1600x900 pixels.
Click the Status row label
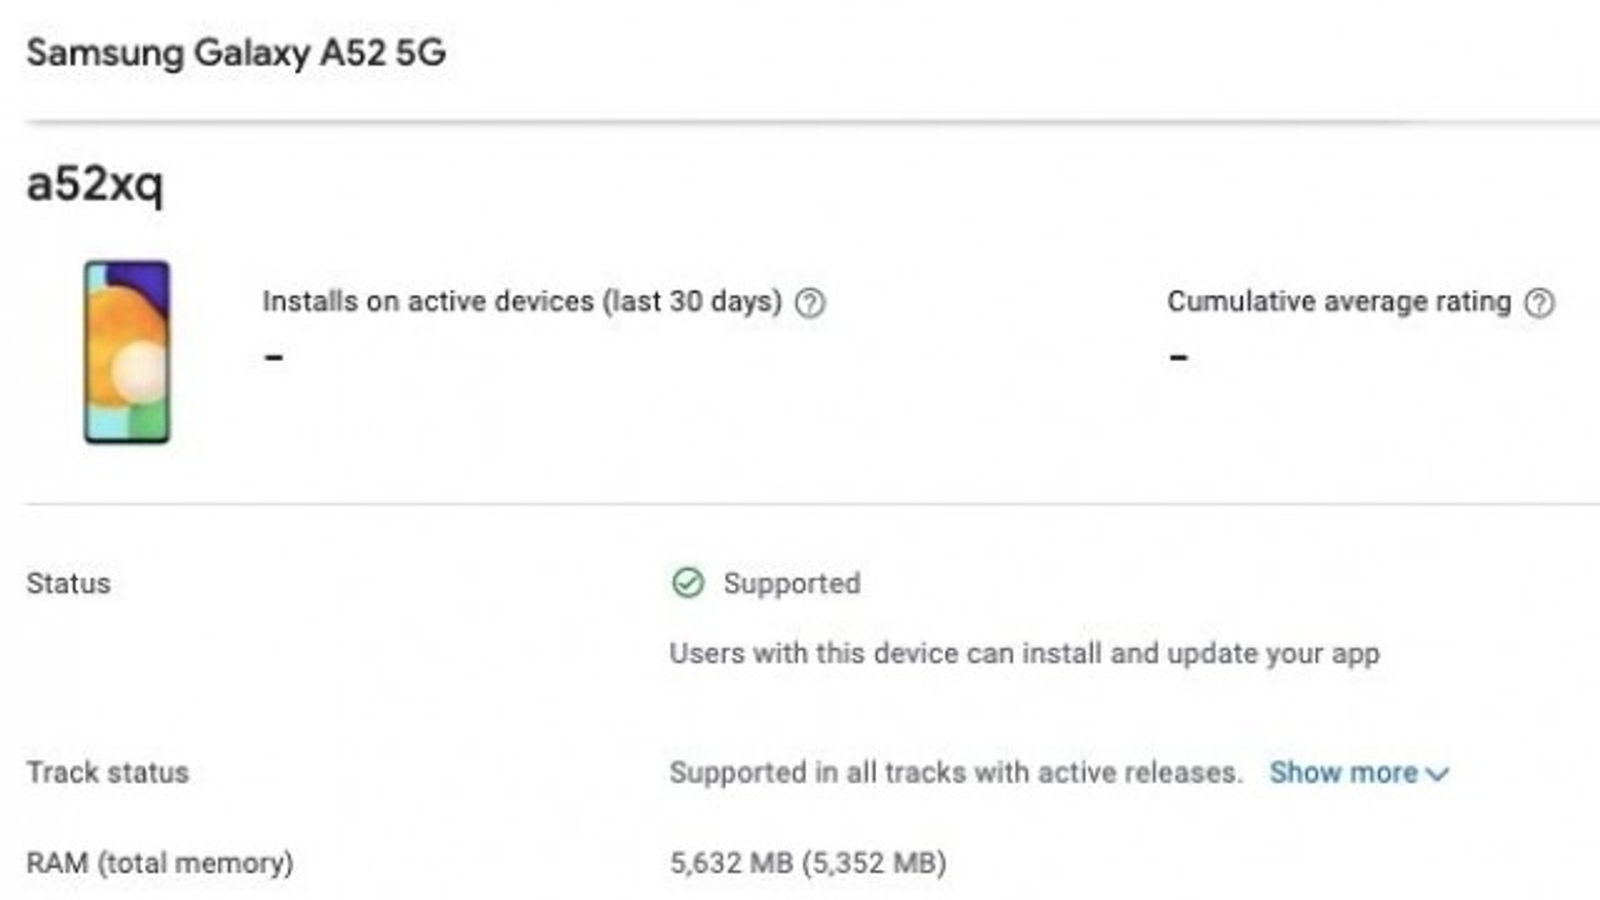click(69, 583)
